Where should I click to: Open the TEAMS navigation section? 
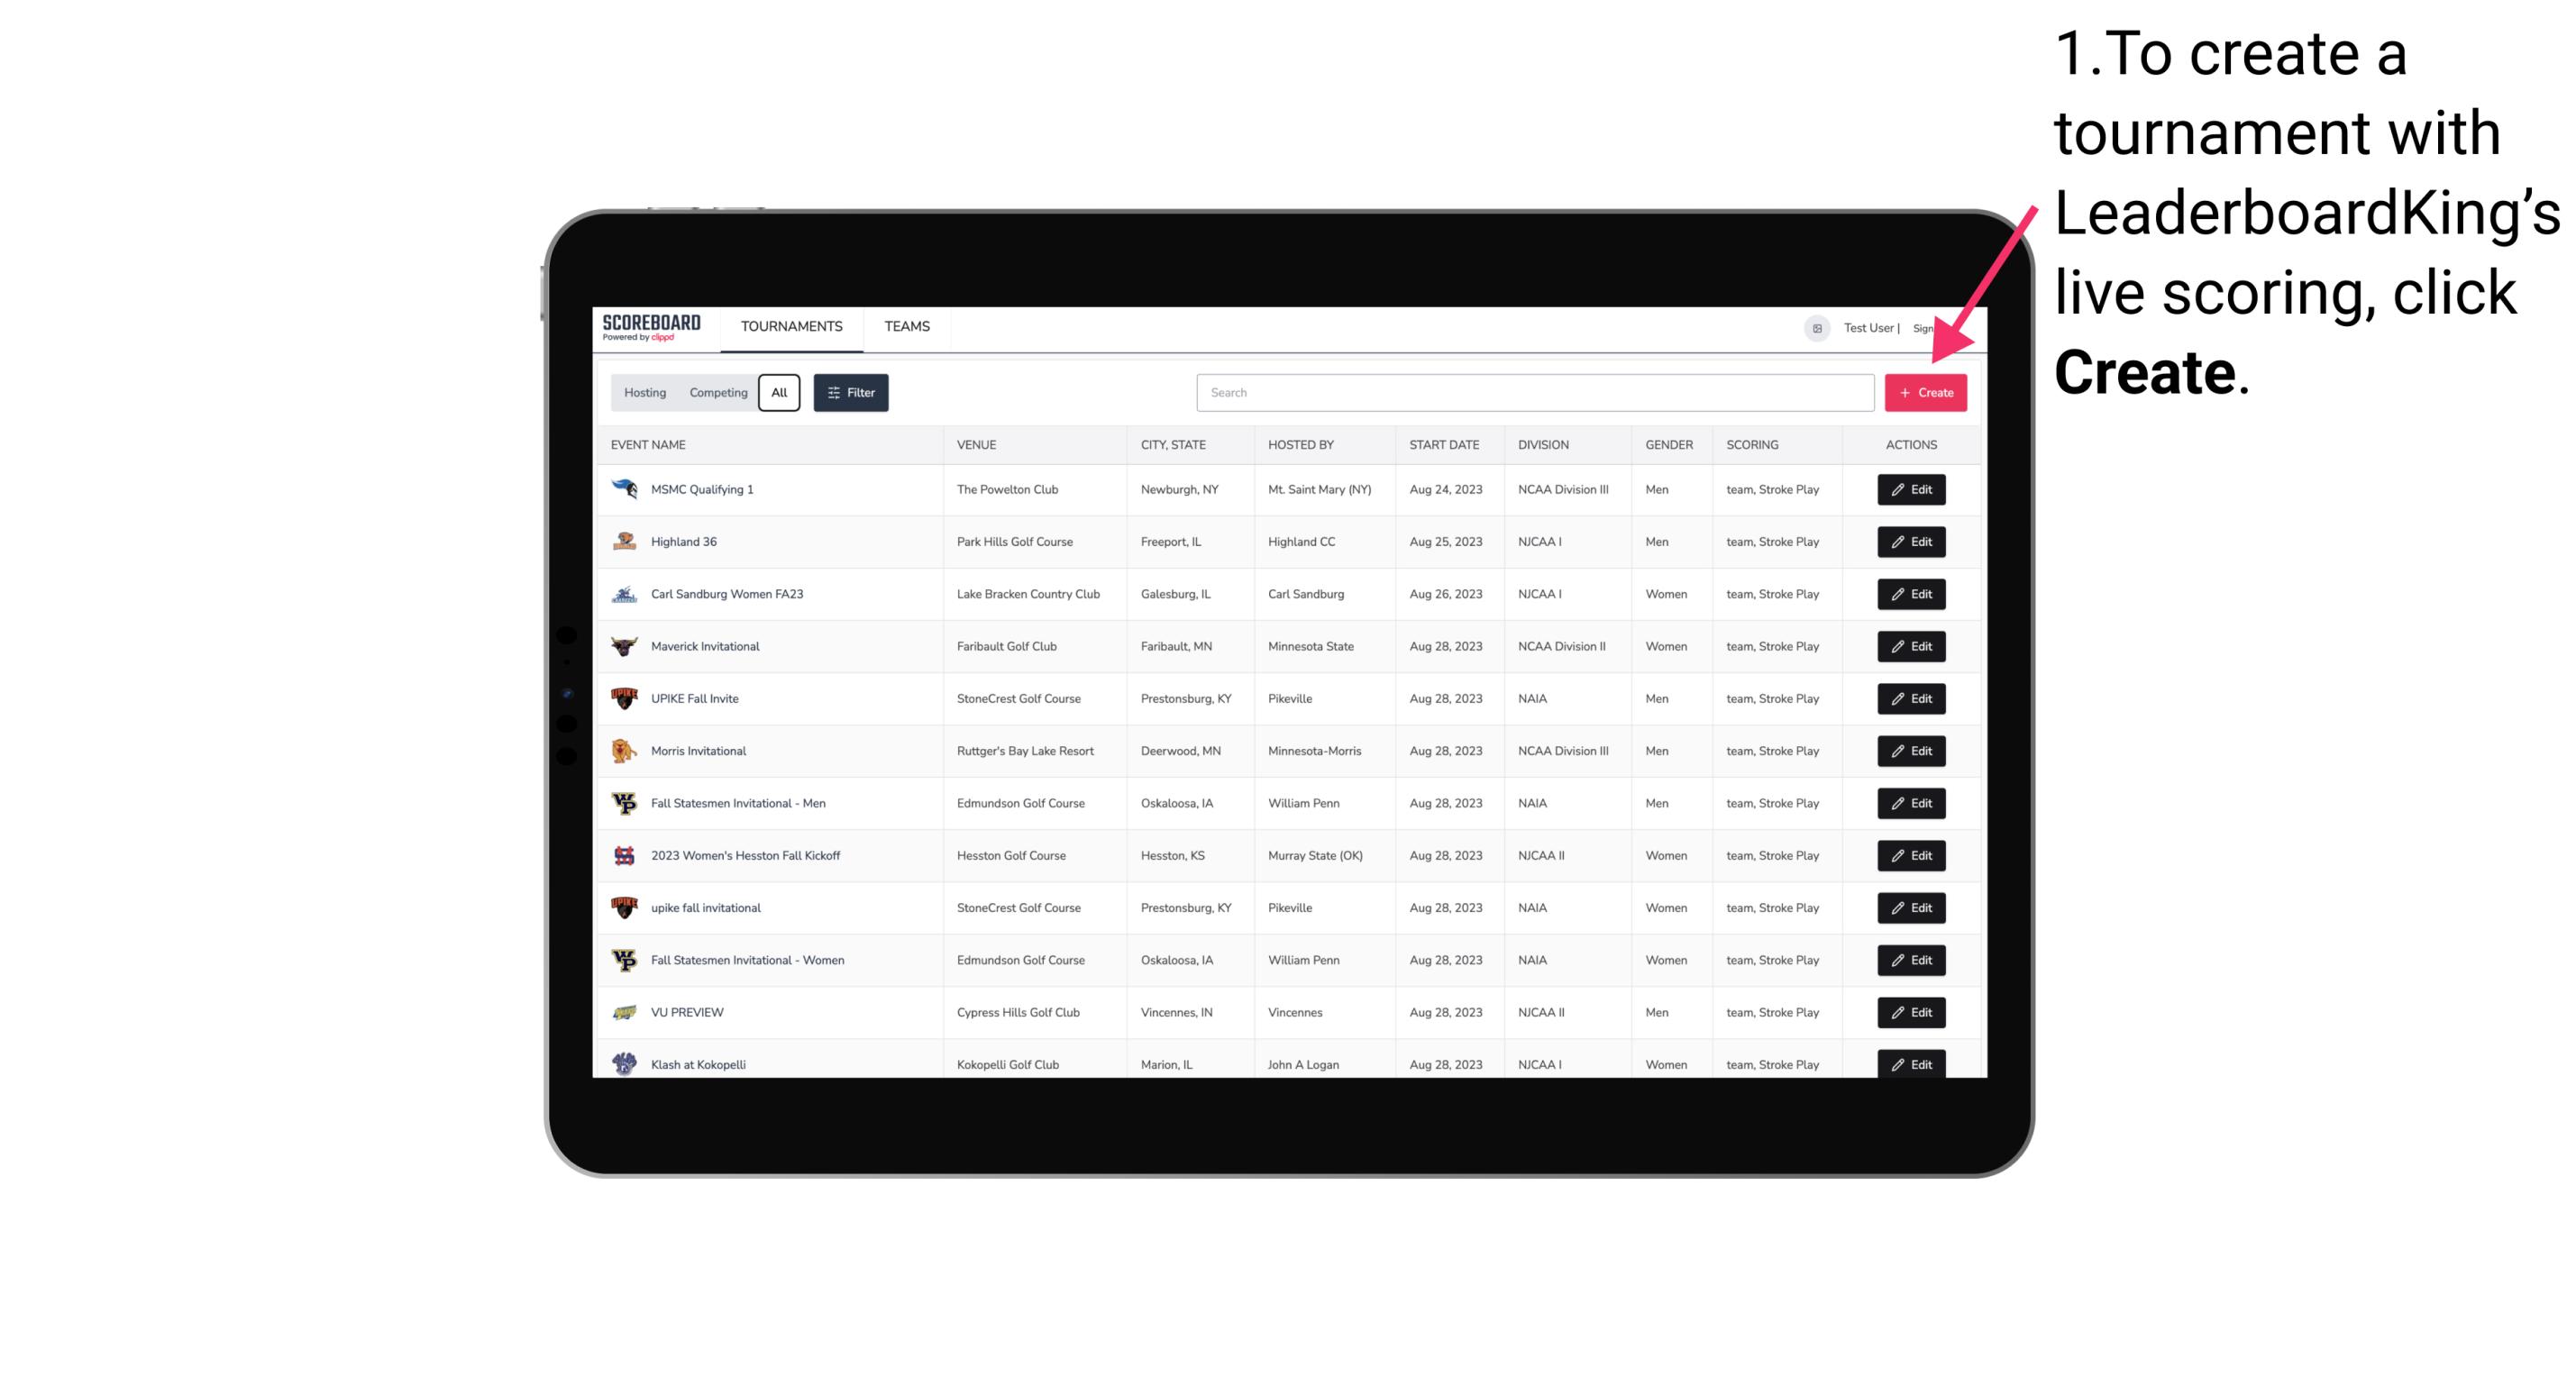(x=907, y=326)
